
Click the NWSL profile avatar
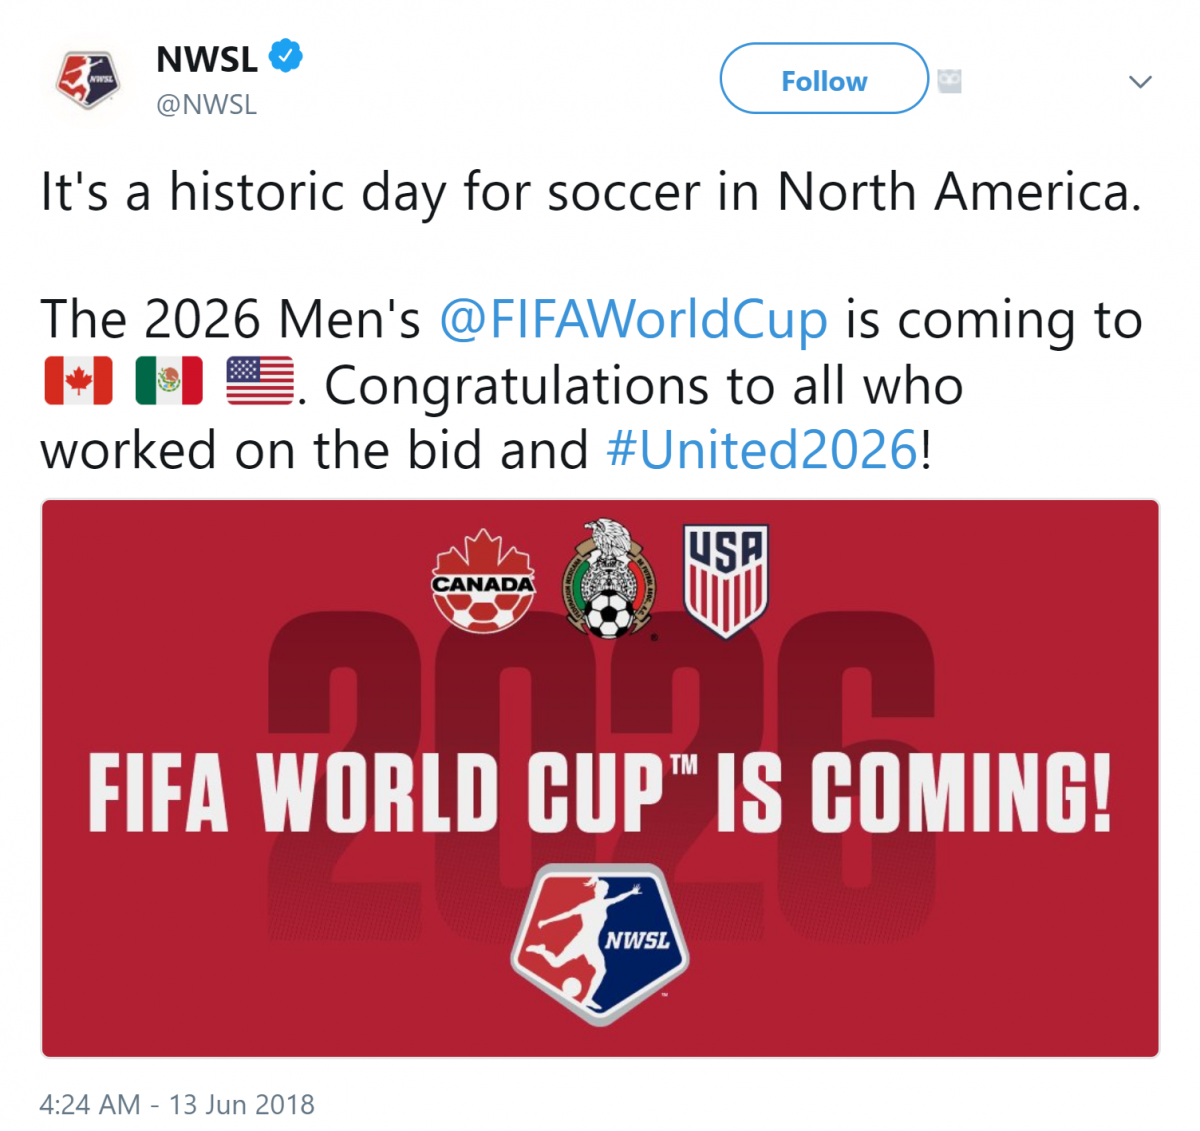pos(88,80)
